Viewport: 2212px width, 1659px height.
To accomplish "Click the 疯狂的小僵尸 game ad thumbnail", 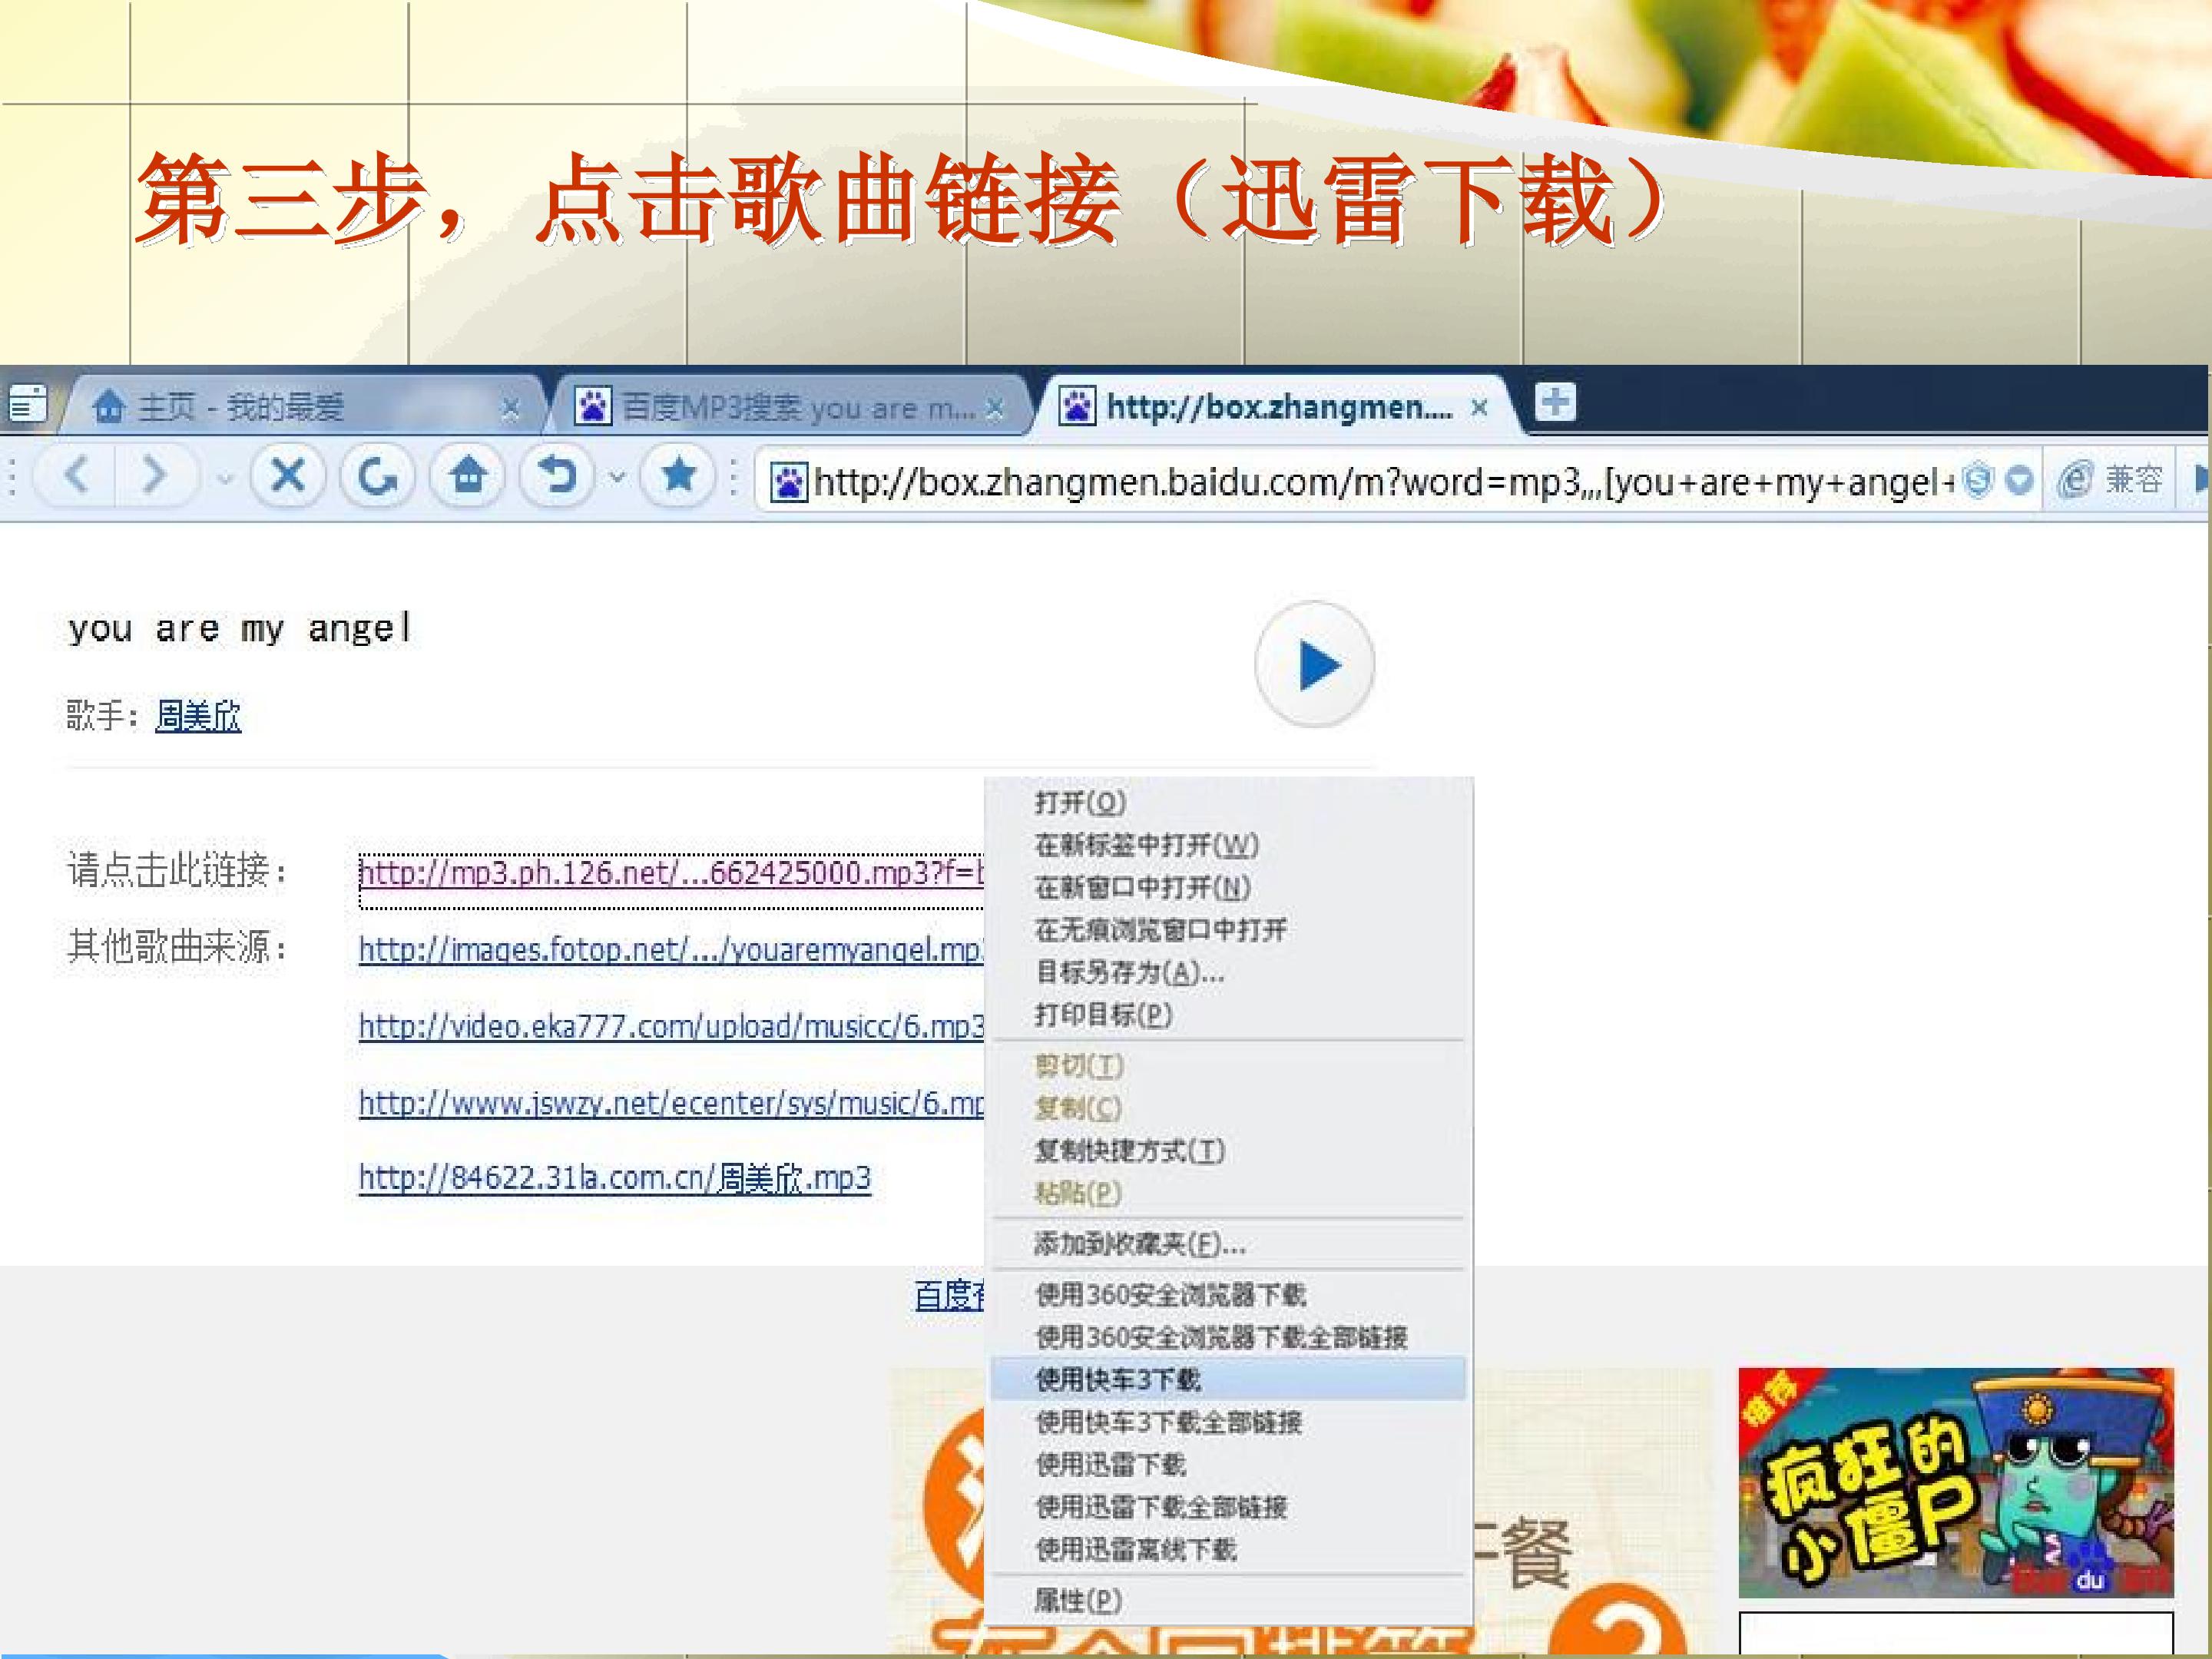I will tap(1956, 1482).
